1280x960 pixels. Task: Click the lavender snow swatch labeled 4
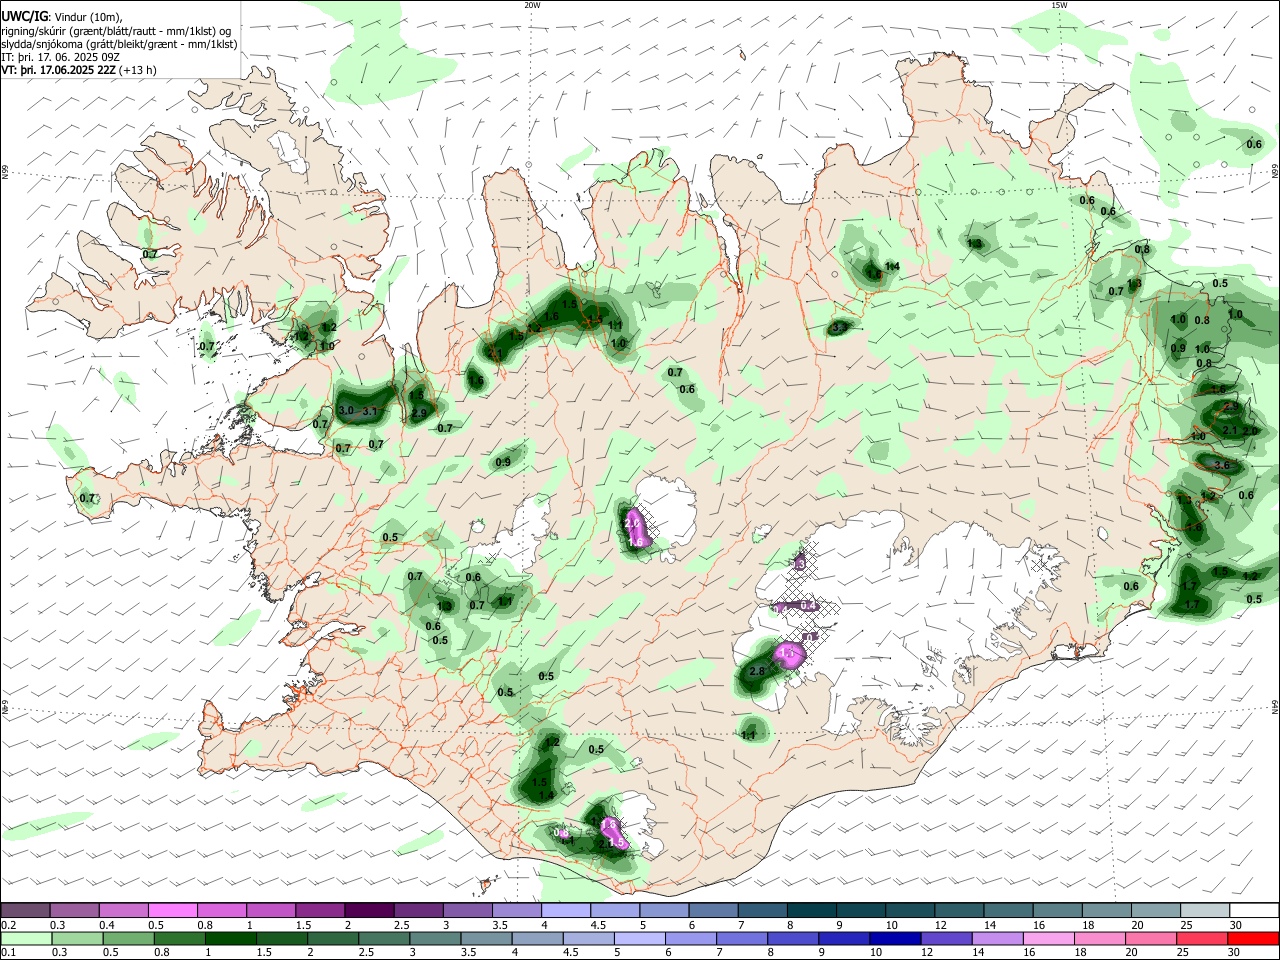tap(566, 910)
